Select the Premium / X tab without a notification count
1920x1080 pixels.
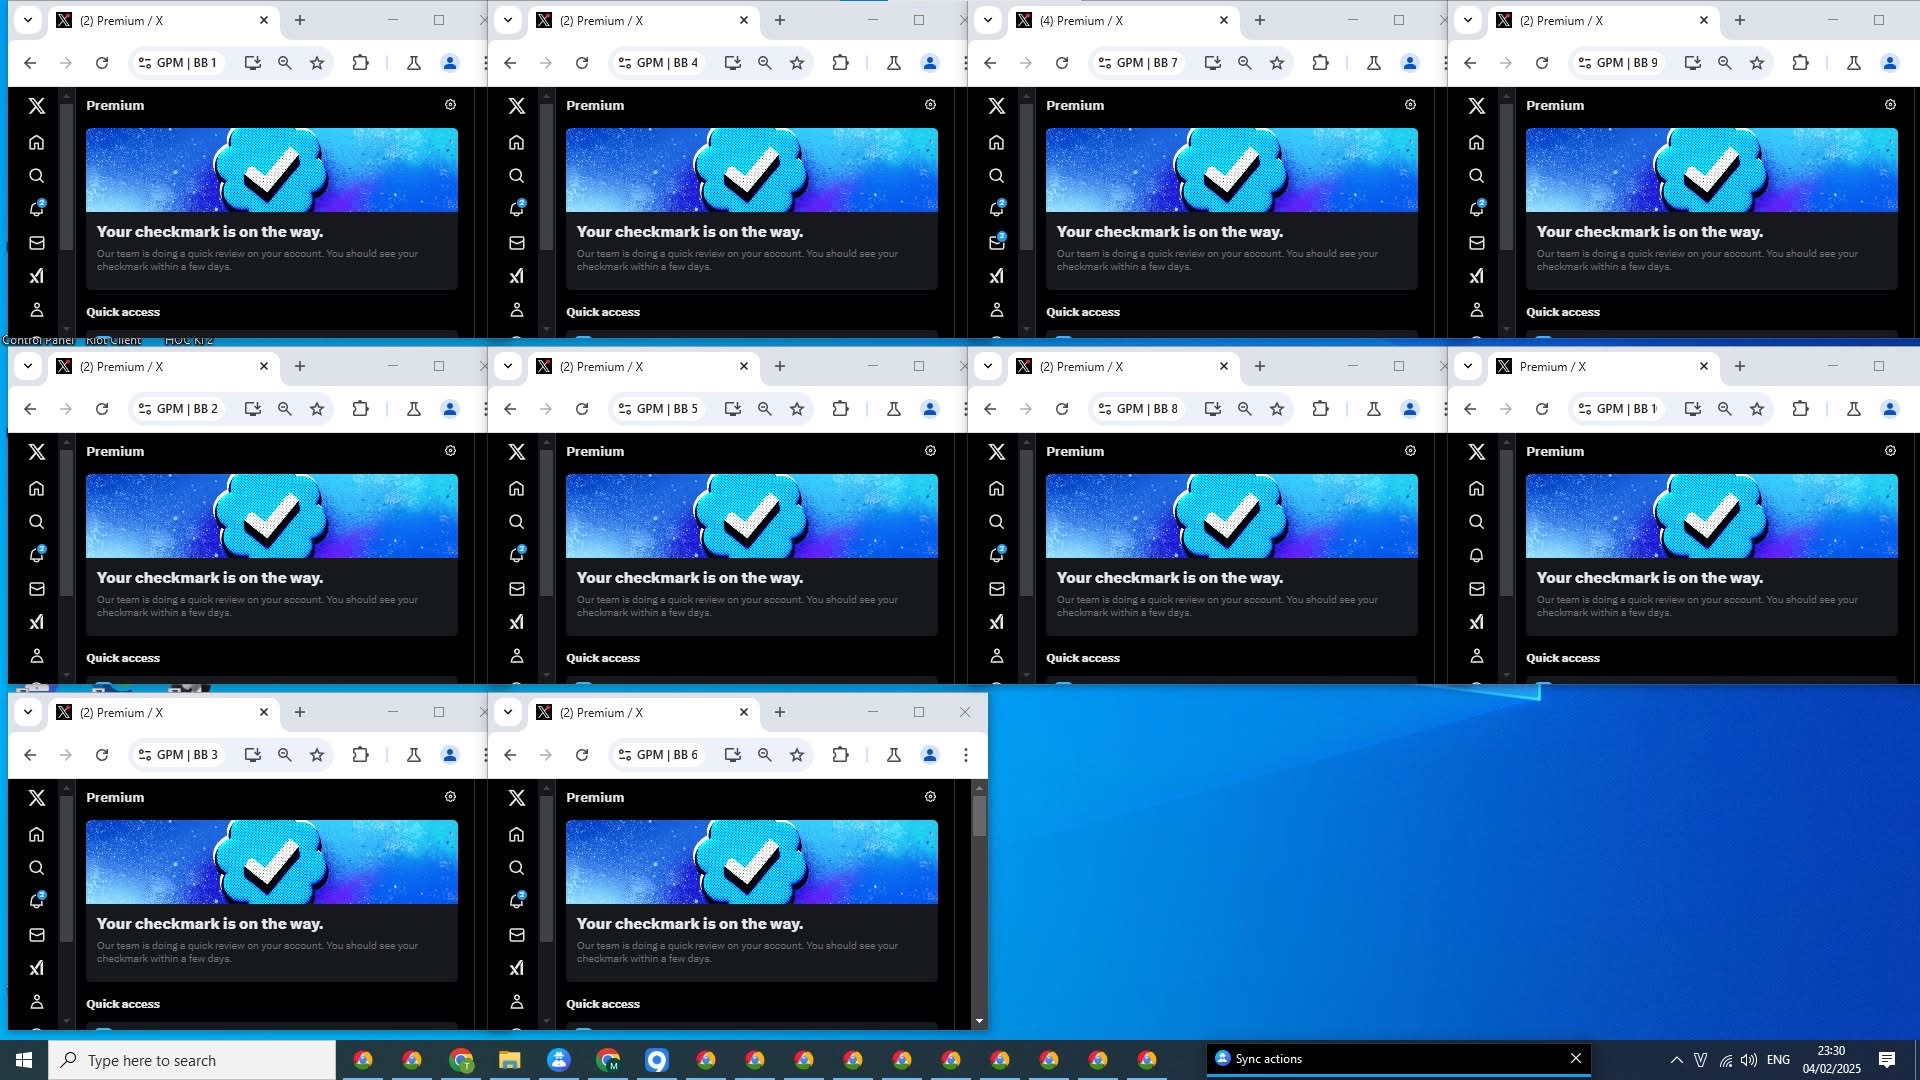[x=1603, y=366]
